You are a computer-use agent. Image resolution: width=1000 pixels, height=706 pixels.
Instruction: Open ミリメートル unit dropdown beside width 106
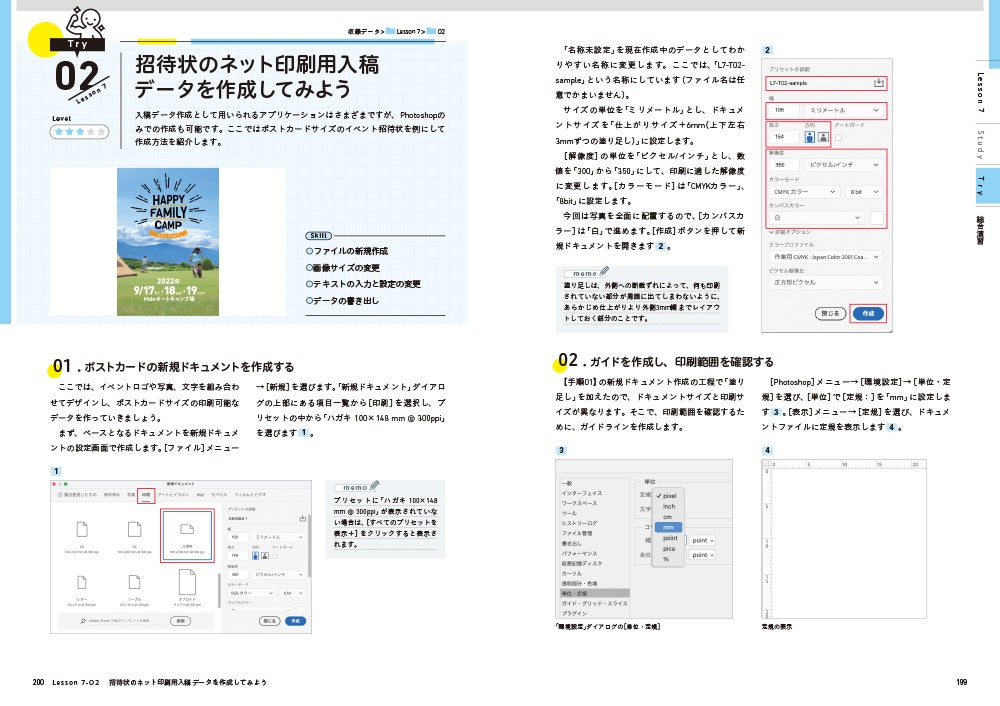tap(844, 110)
